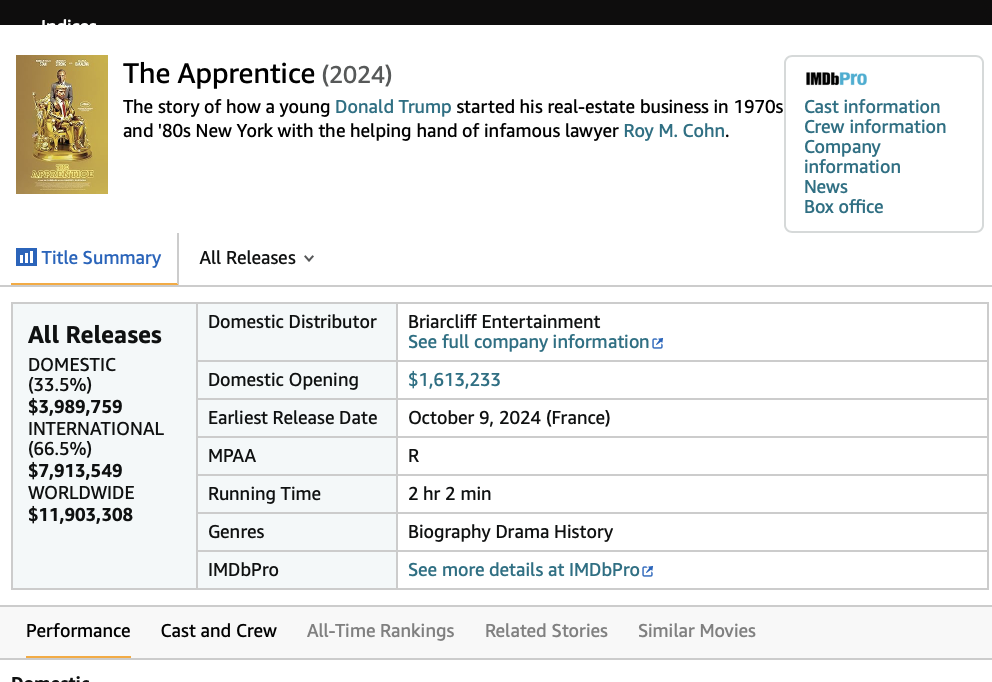The image size is (992, 682).
Task: Click the All Releases chevron arrow
Action: (309, 259)
